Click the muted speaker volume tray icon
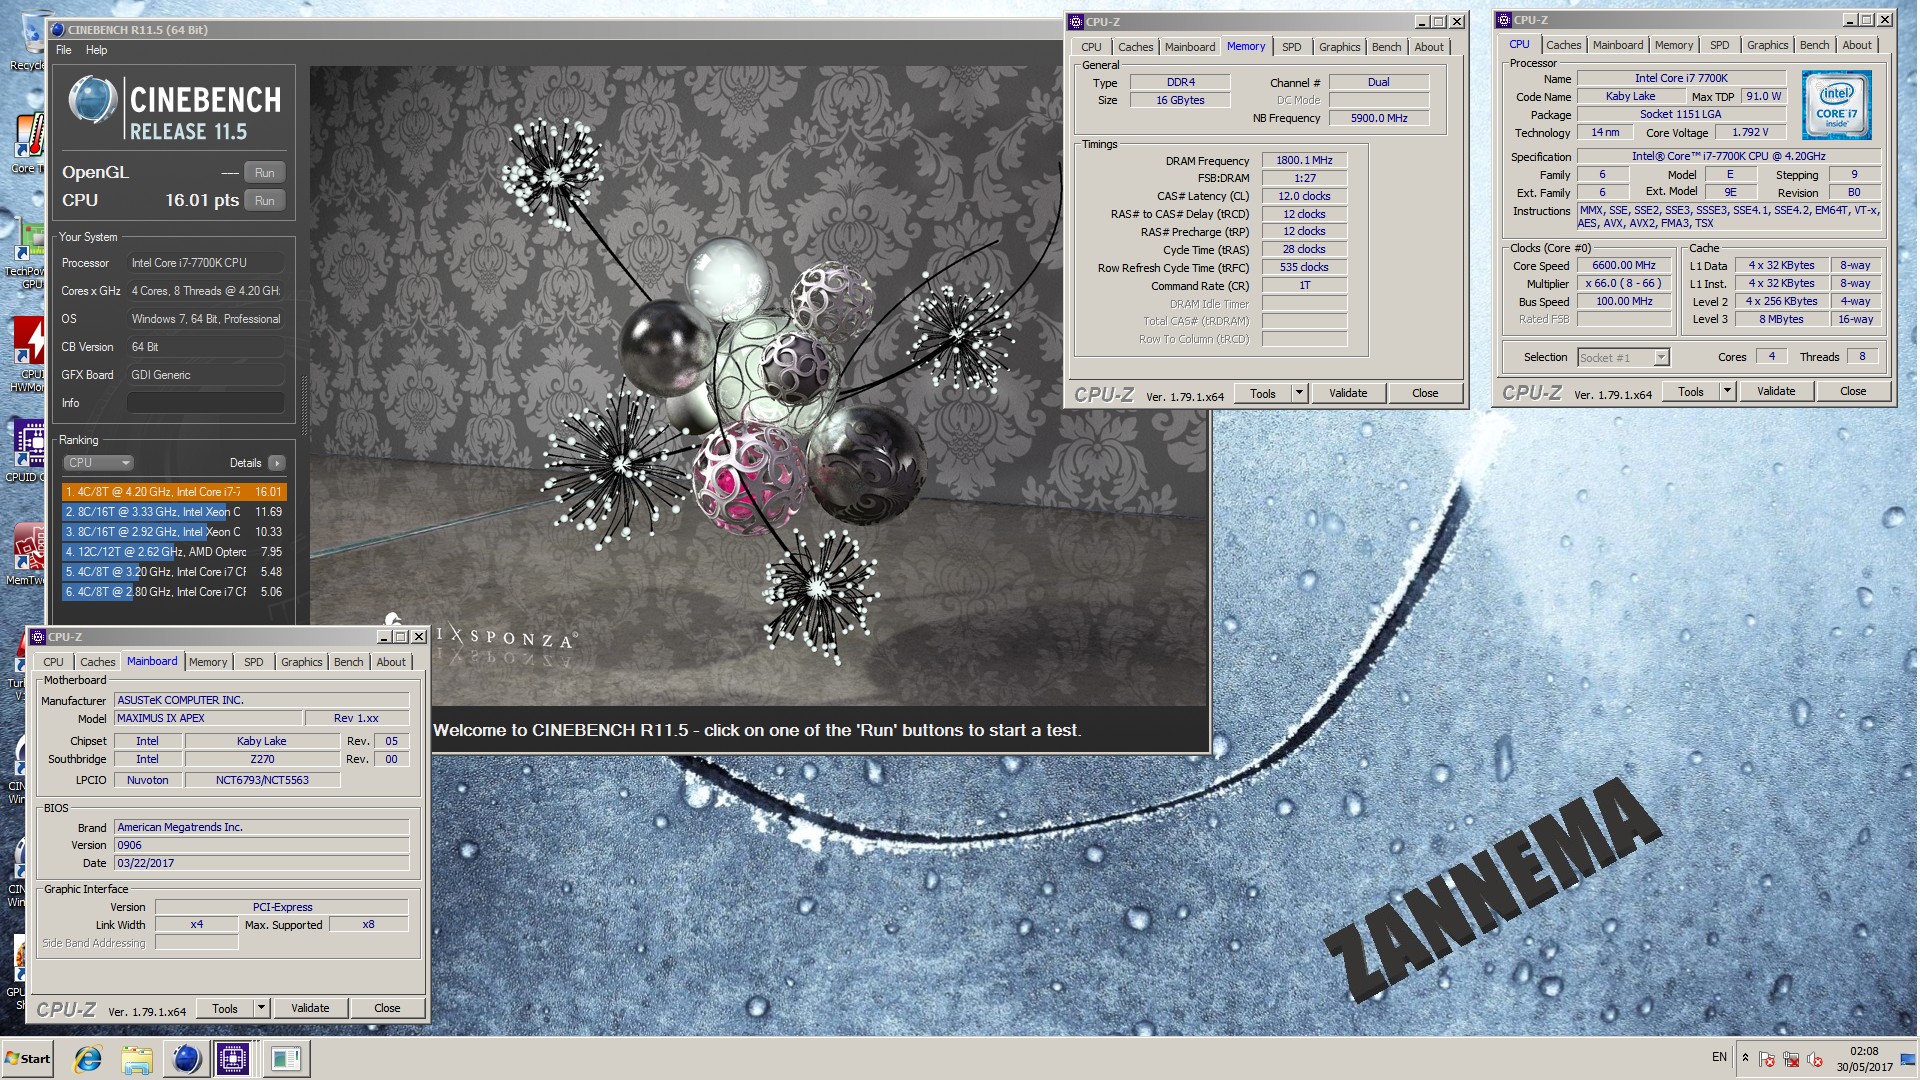 coord(1815,1060)
